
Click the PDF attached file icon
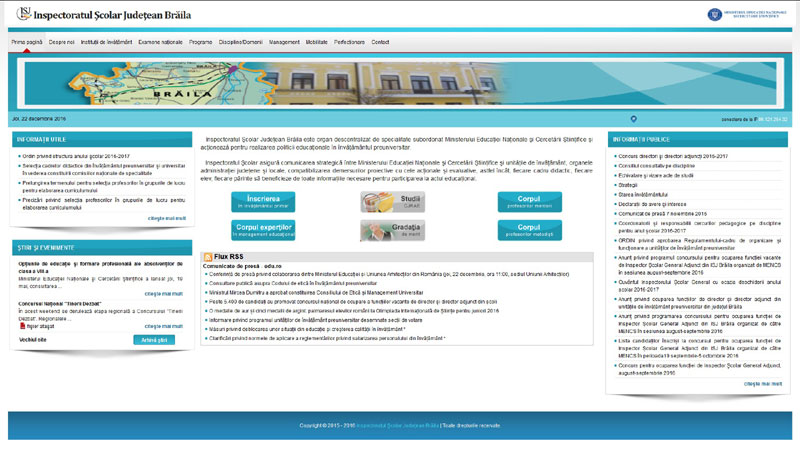click(22, 326)
